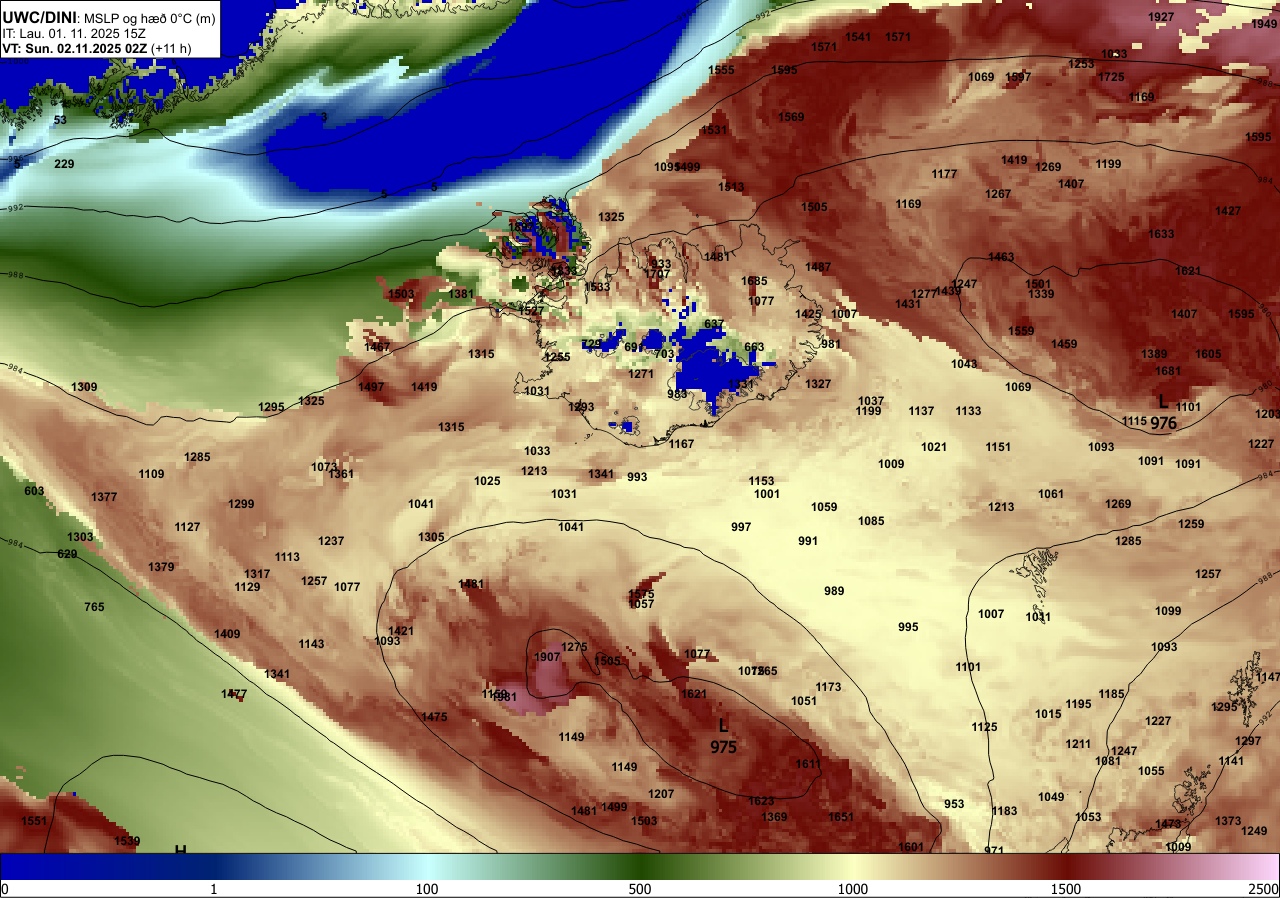Click the height value 1055
Viewport: 1280px width, 898px height.
coord(1151,771)
